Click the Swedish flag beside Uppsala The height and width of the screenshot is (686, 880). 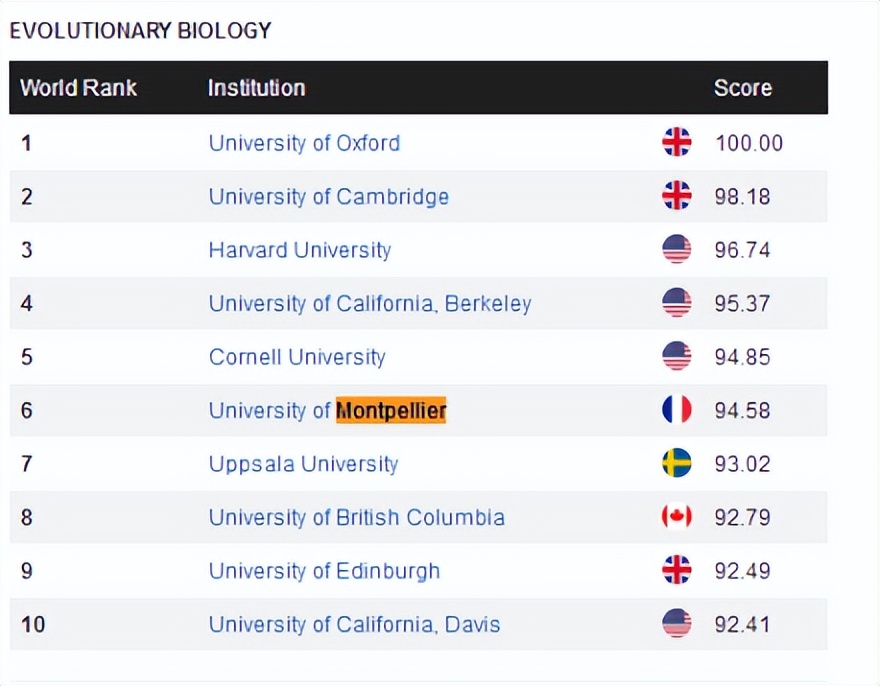tap(677, 464)
